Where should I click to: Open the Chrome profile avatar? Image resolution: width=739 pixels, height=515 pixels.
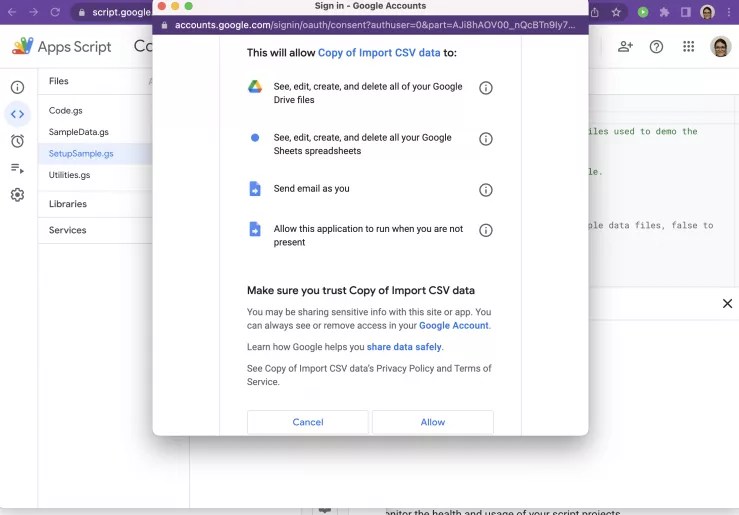(707, 12)
